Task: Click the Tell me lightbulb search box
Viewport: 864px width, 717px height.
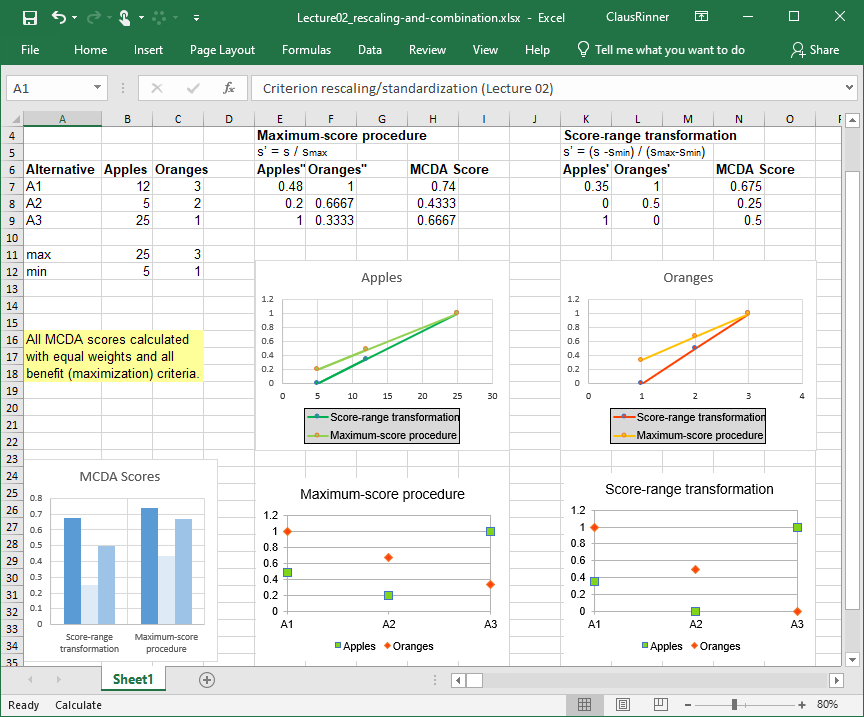Action: [661, 50]
